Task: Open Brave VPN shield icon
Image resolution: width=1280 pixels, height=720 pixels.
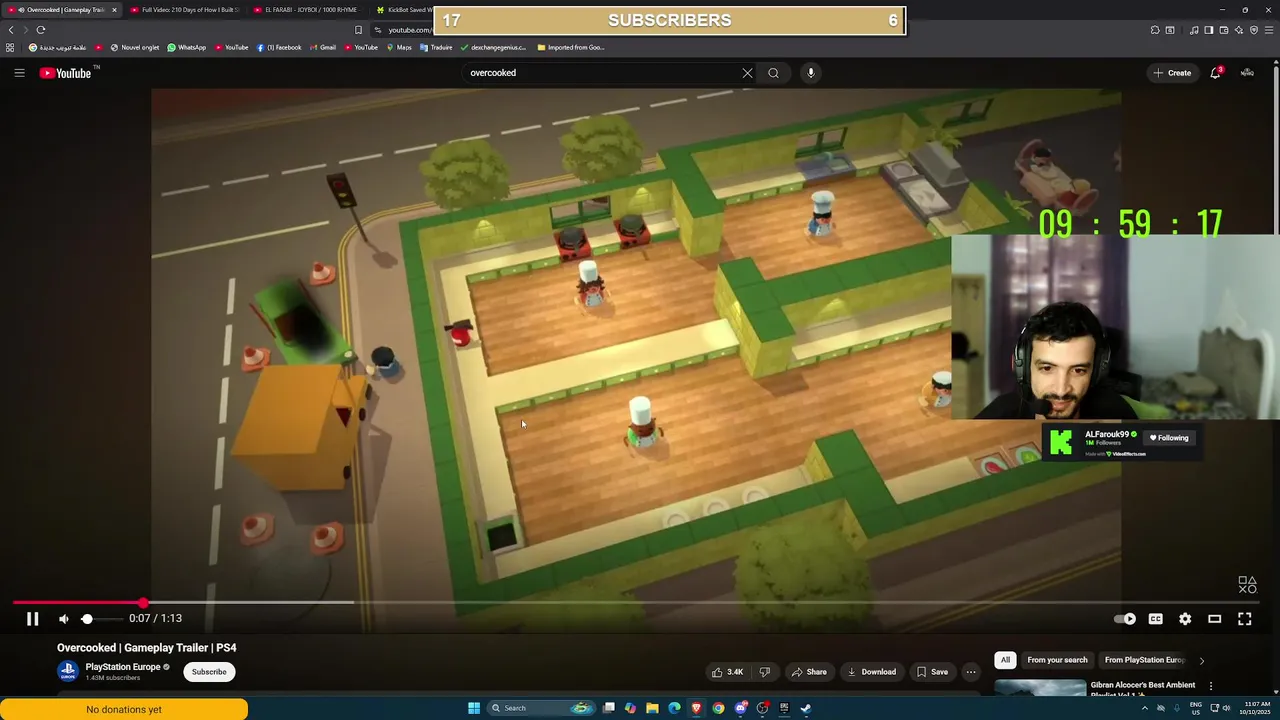Action: point(1254,30)
